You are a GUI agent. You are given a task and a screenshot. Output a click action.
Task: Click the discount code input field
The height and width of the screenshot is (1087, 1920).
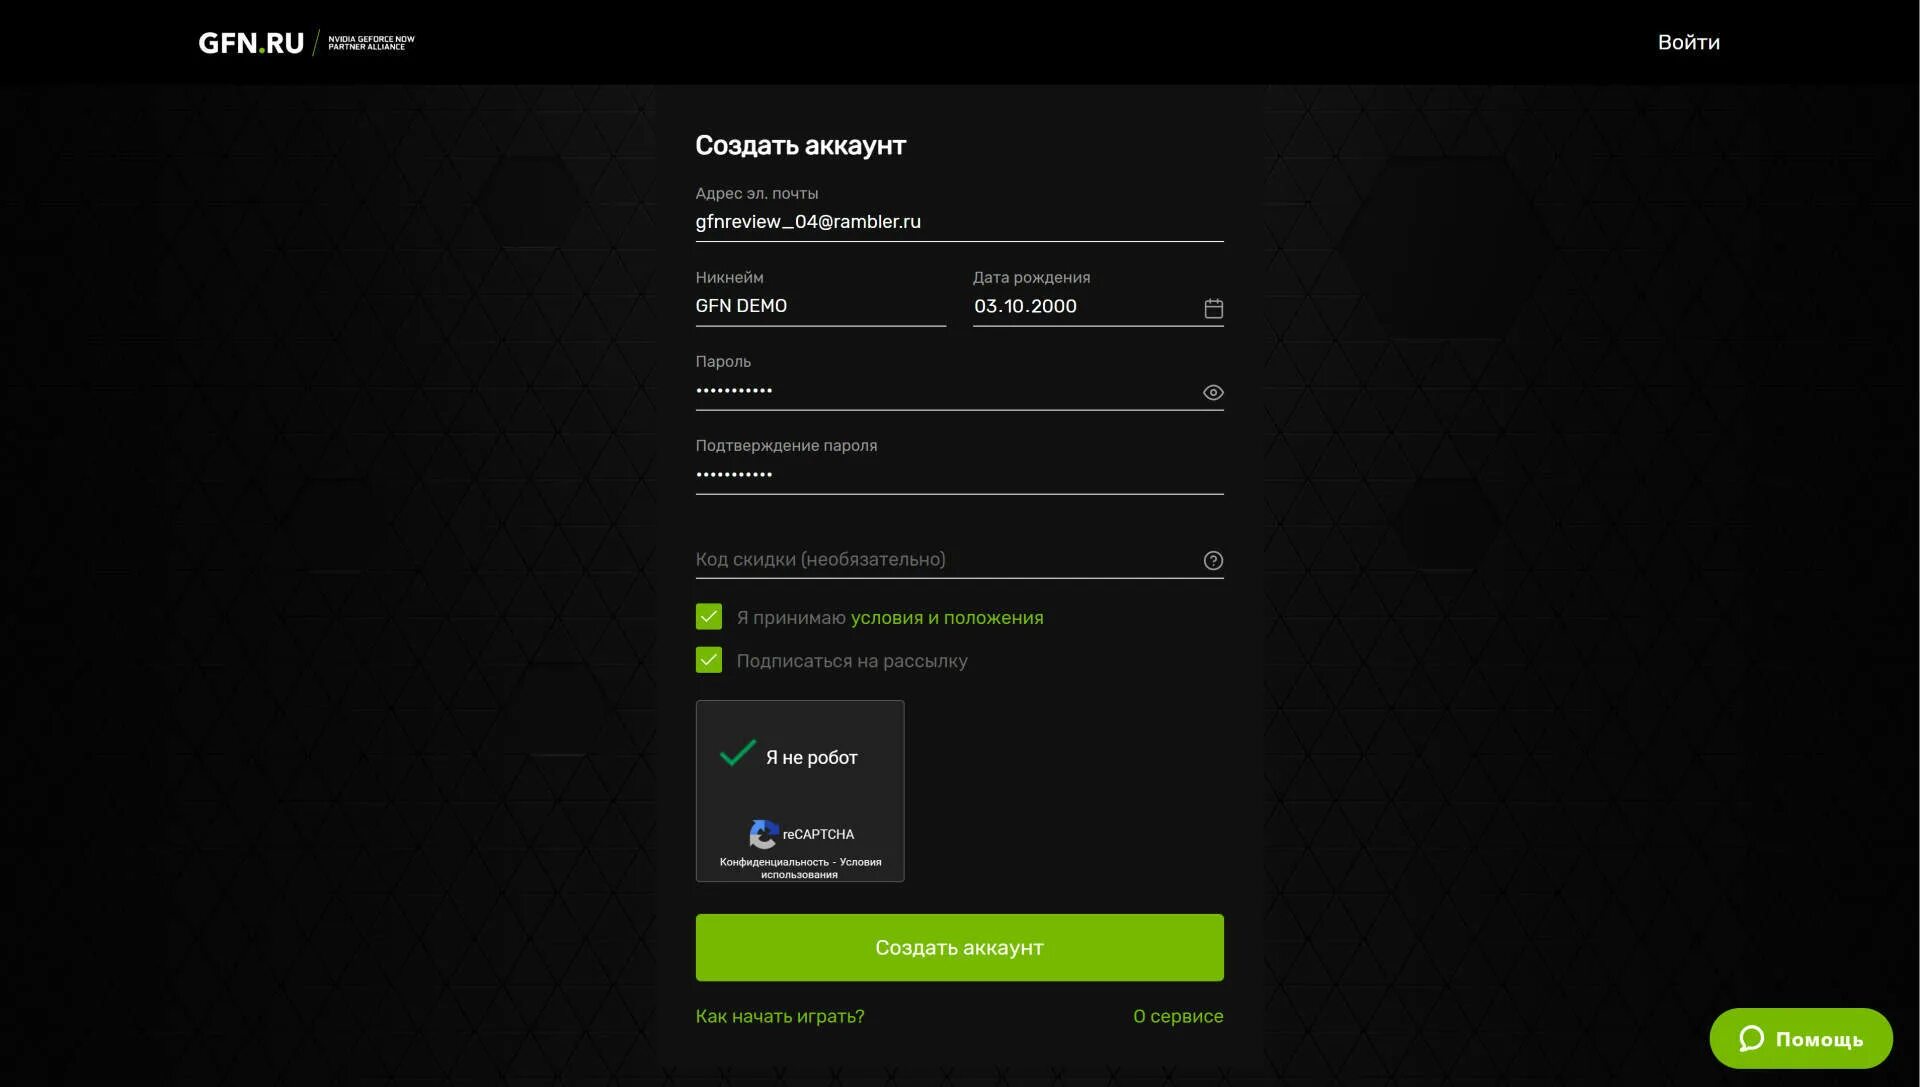[x=945, y=560]
